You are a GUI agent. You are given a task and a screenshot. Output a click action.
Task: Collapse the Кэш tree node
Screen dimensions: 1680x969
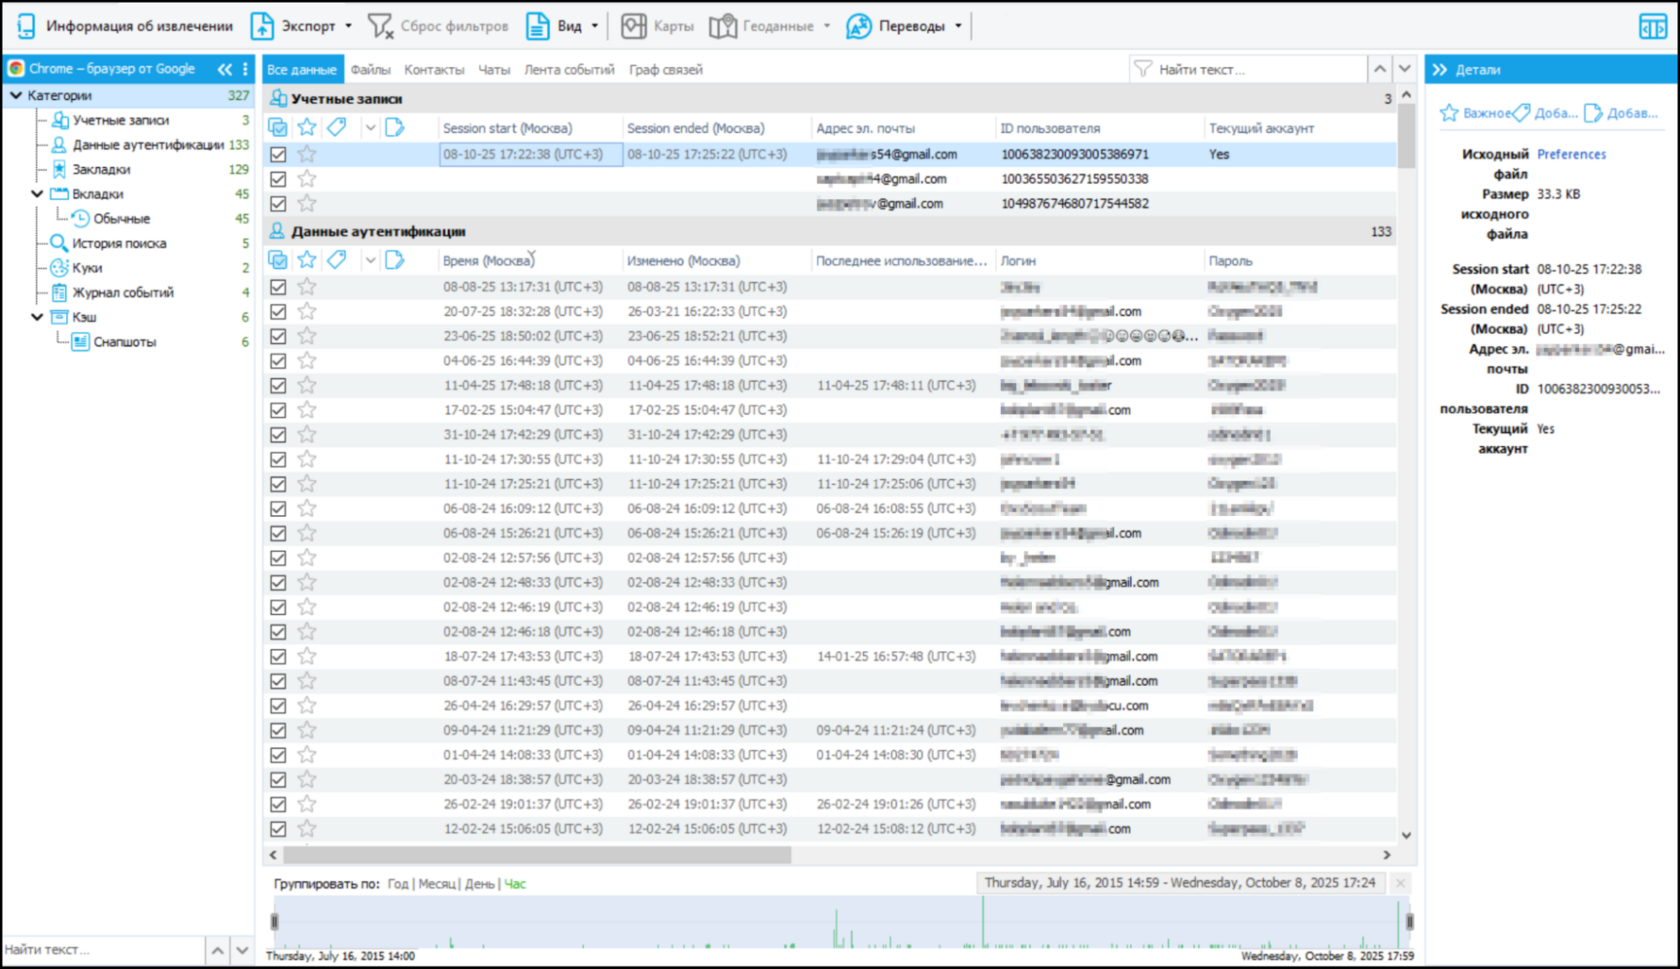37,317
